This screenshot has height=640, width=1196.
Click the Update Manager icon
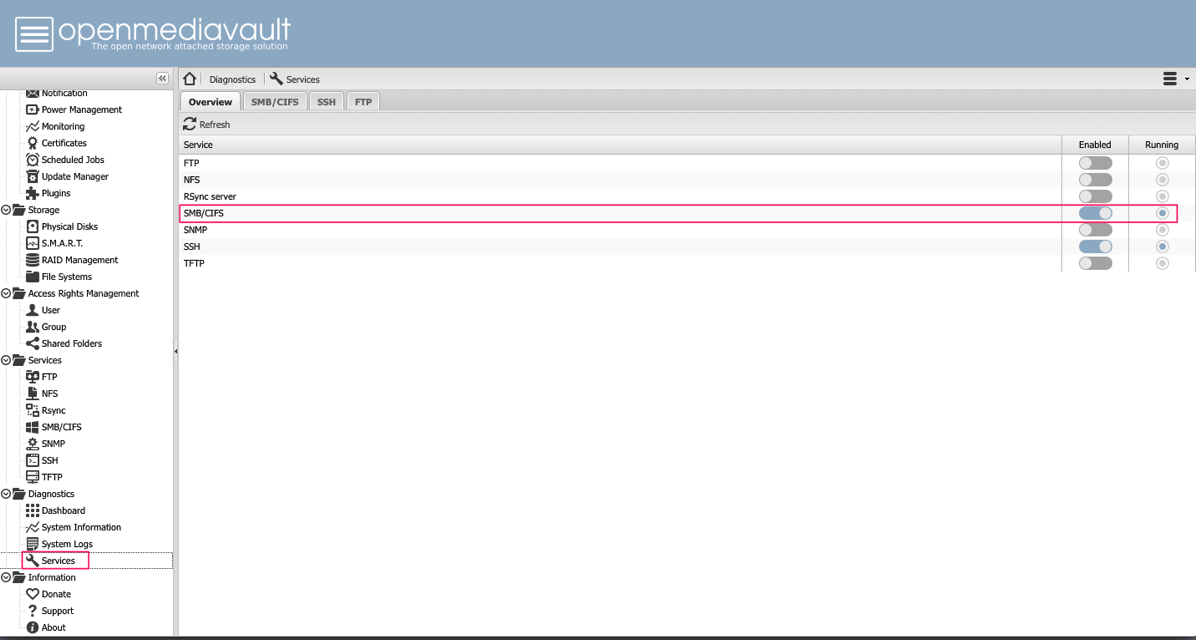pyautogui.click(x=32, y=177)
